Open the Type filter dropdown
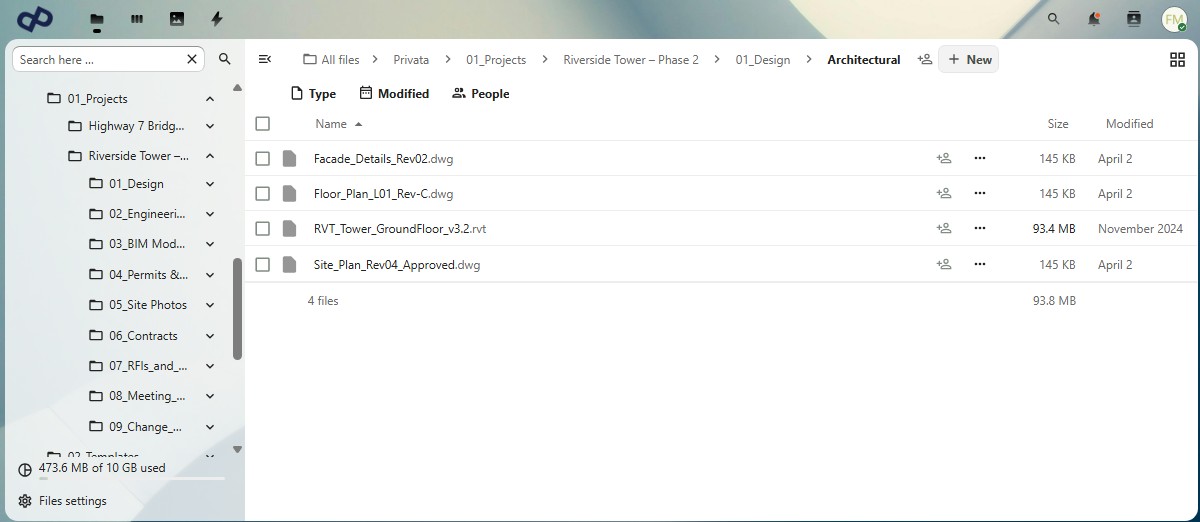The height and width of the screenshot is (522, 1200). point(313,94)
